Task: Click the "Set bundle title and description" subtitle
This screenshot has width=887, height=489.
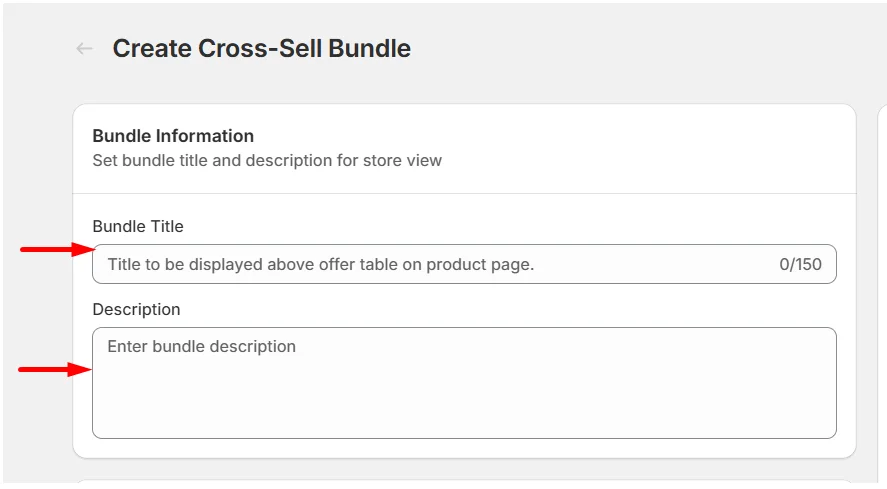Action: tap(267, 161)
